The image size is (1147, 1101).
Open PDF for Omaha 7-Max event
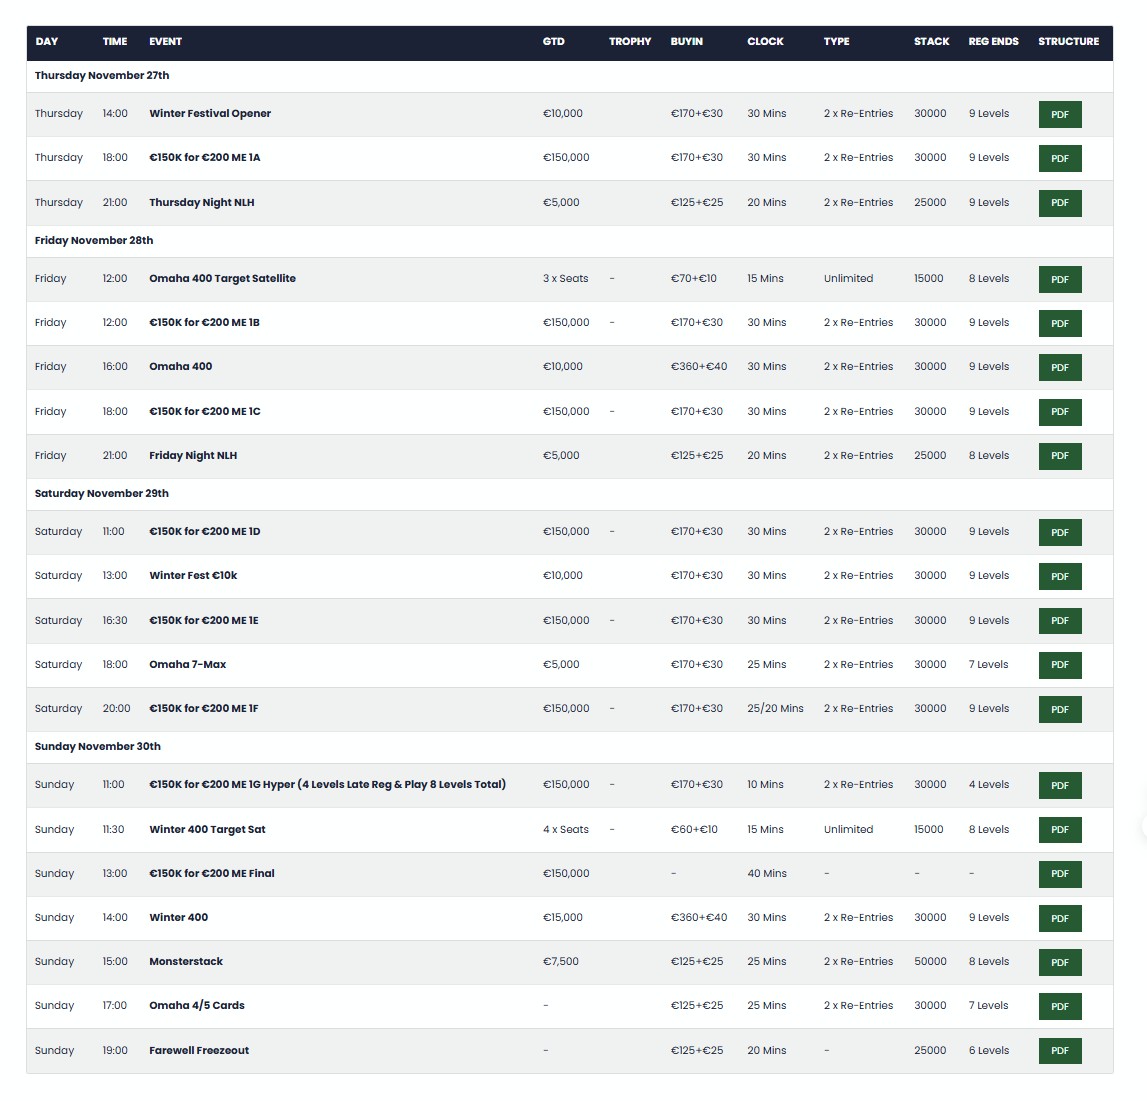point(1059,665)
